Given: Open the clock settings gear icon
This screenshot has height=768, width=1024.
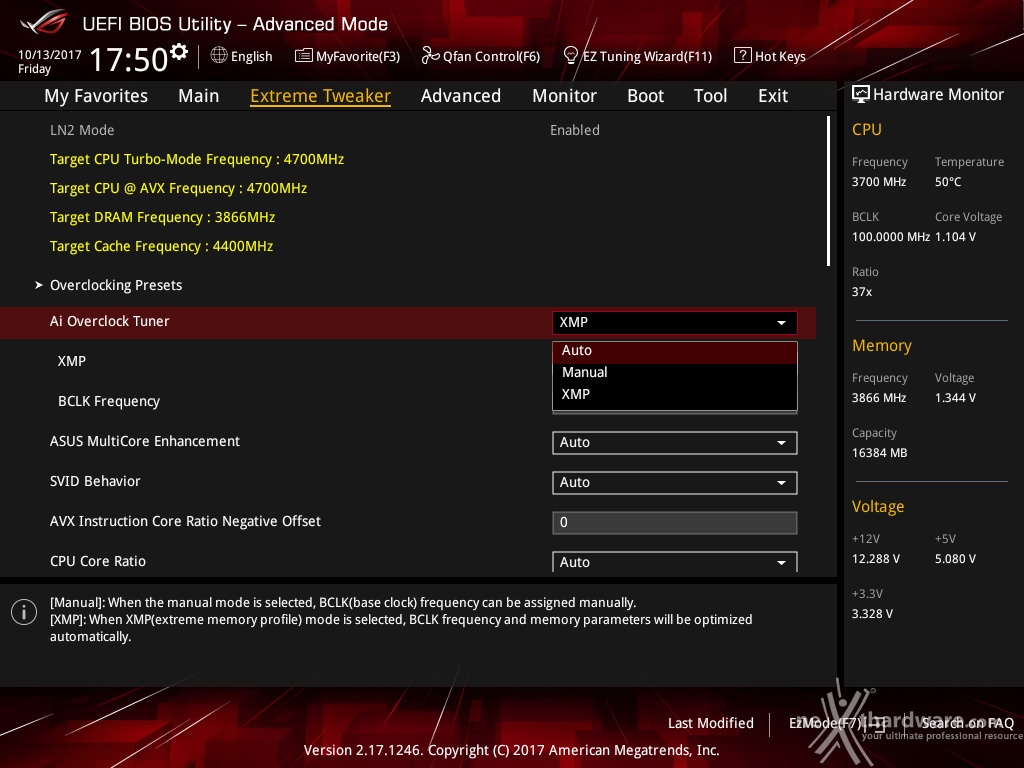Looking at the screenshot, I should click(x=179, y=51).
